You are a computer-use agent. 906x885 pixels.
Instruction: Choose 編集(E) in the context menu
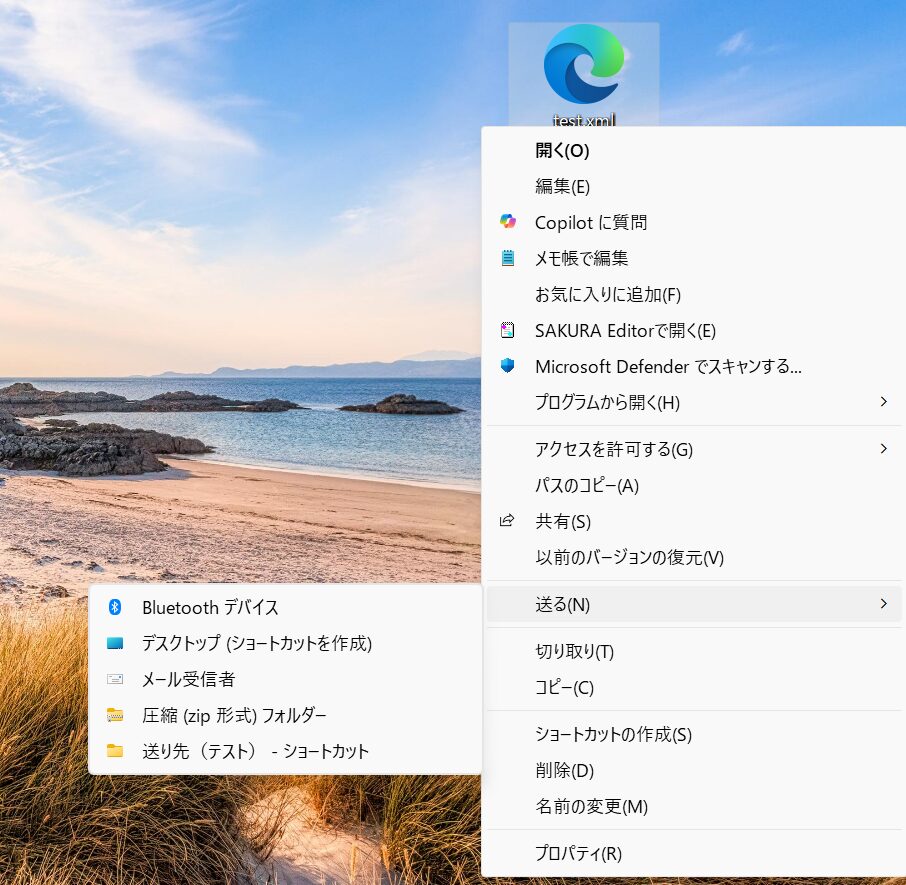[x=694, y=187]
